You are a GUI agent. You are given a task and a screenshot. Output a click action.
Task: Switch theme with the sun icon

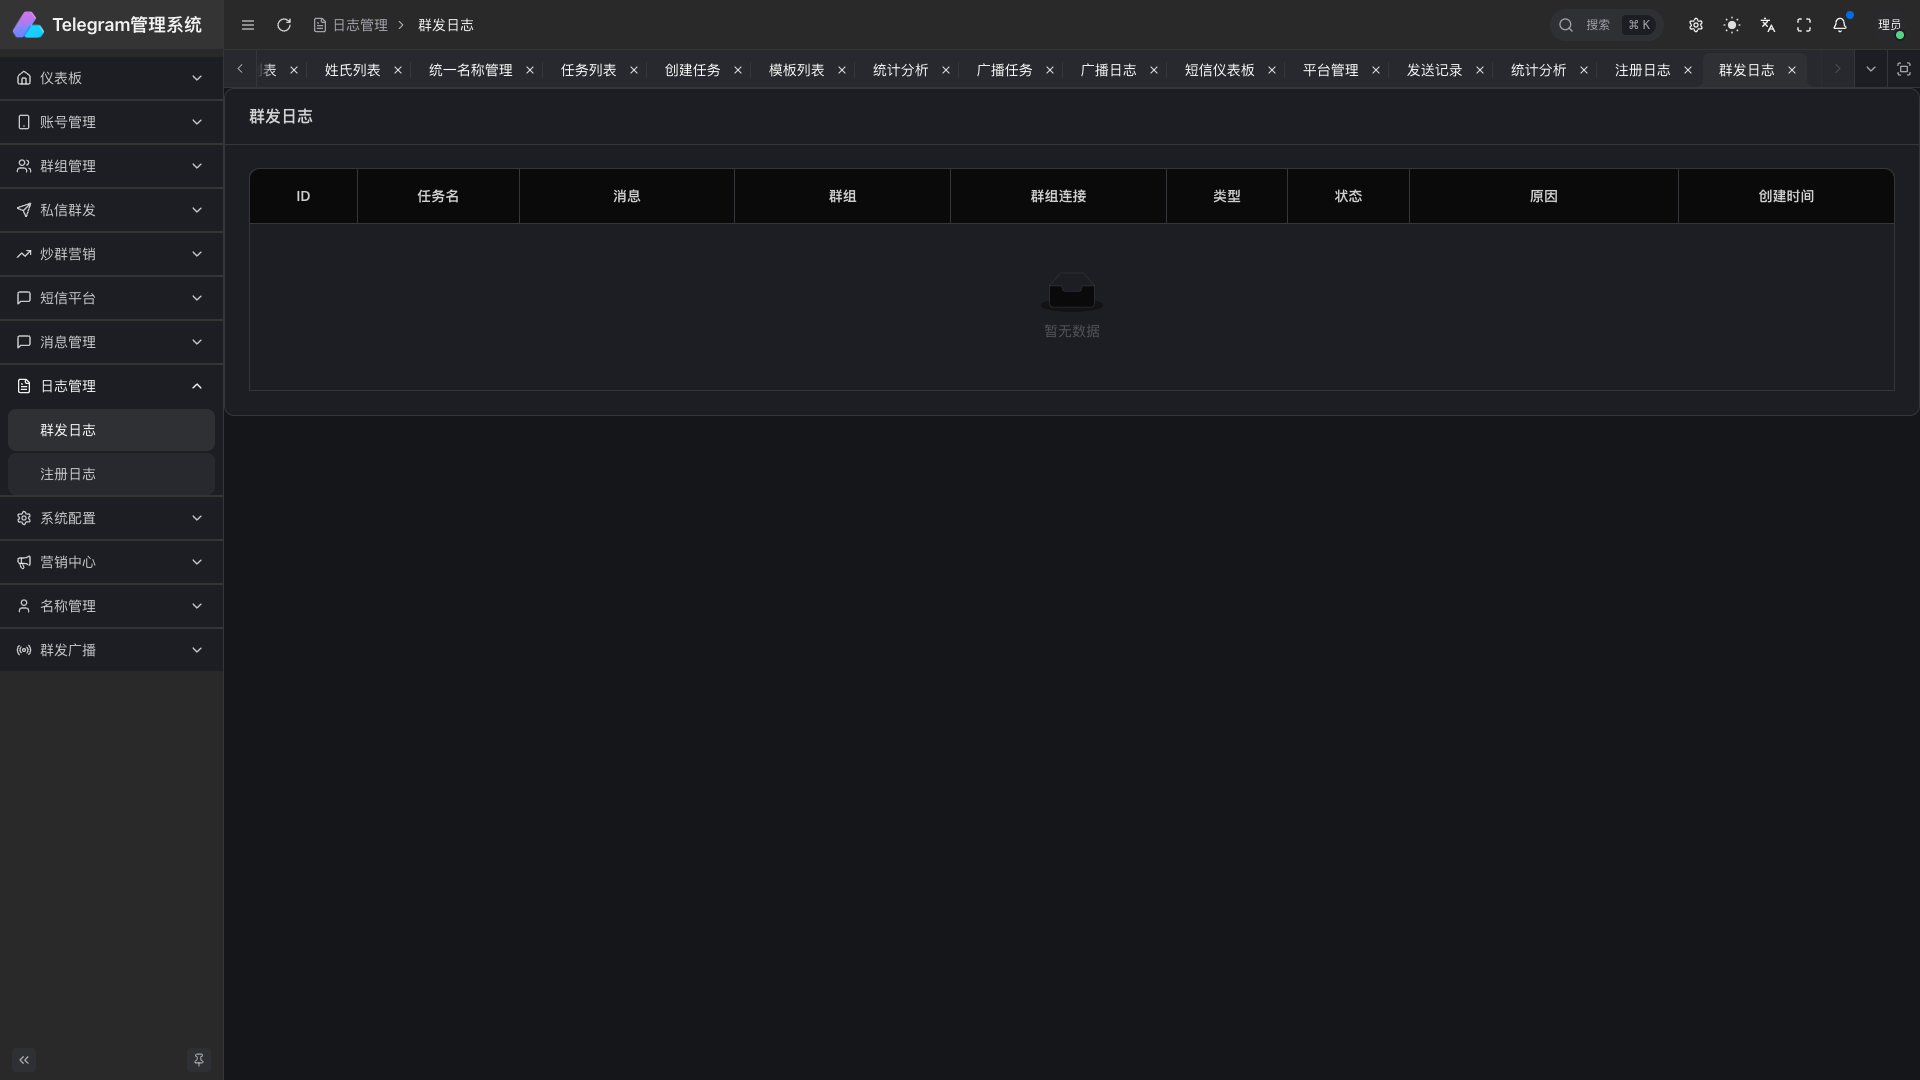[x=1732, y=25]
